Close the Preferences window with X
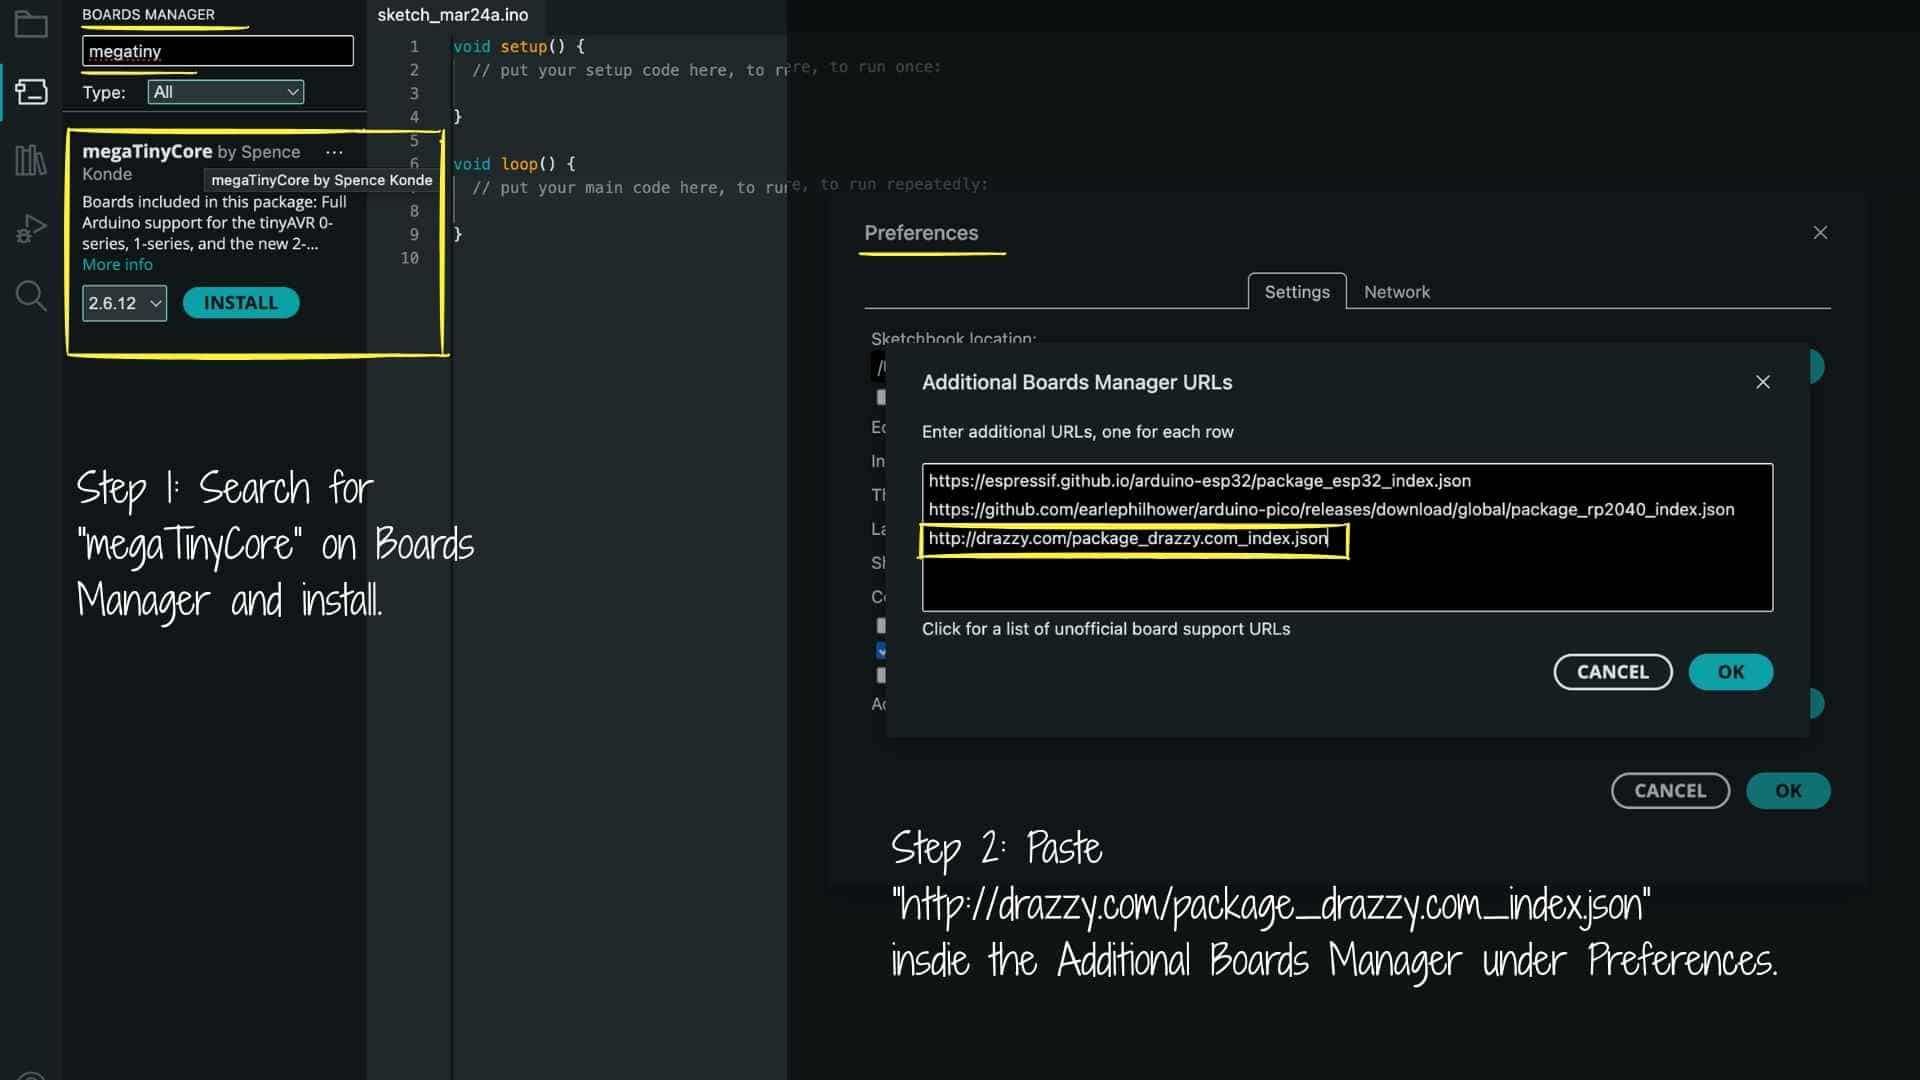This screenshot has width=1920, height=1080. point(1820,233)
